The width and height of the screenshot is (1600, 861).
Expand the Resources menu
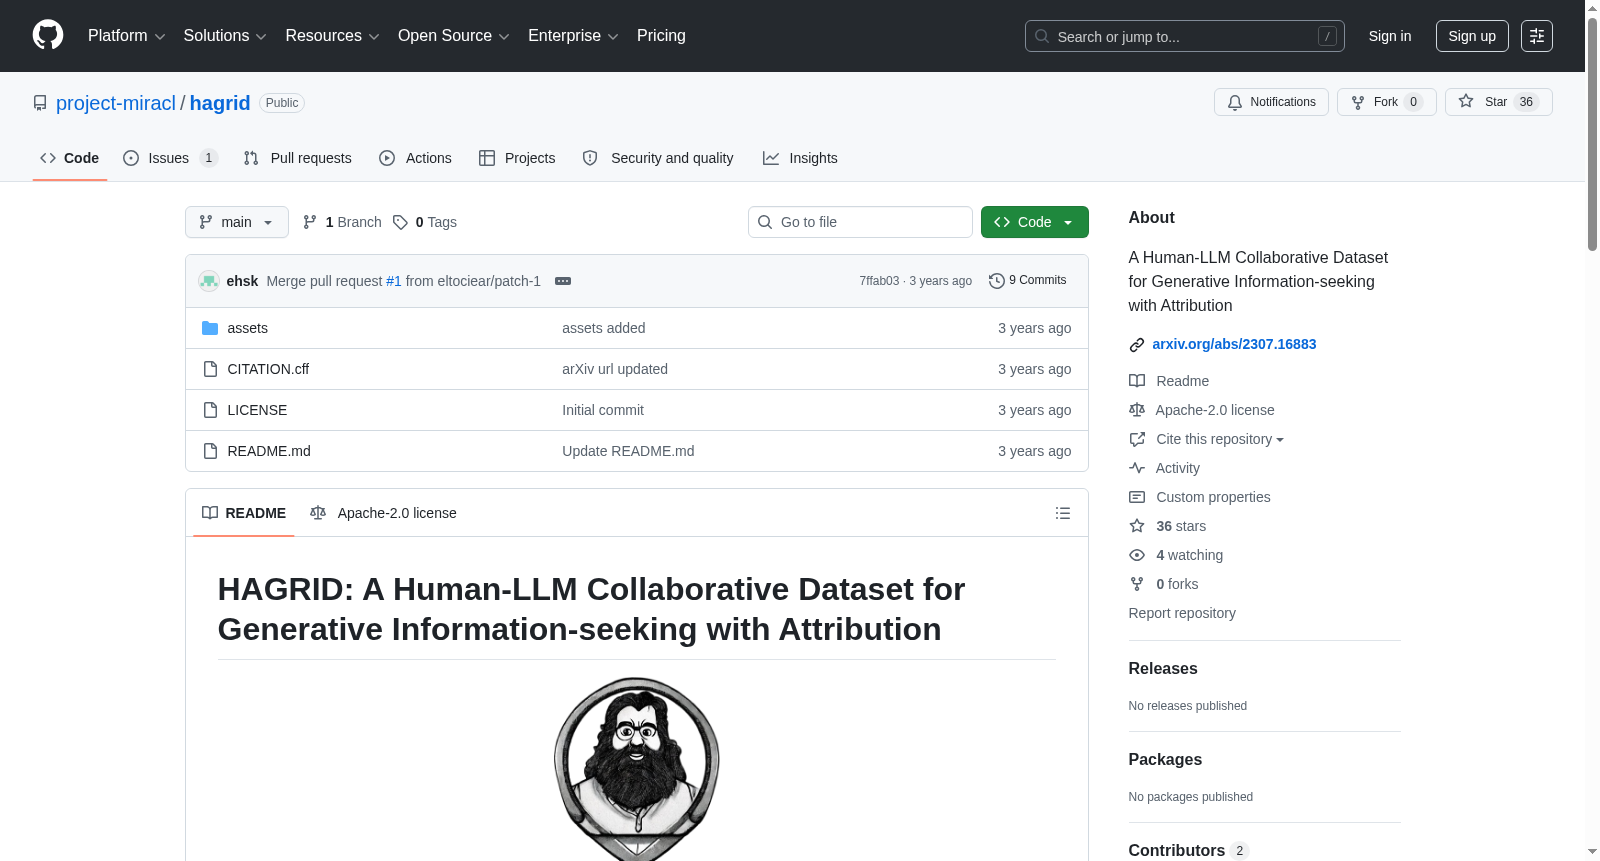[x=332, y=36]
